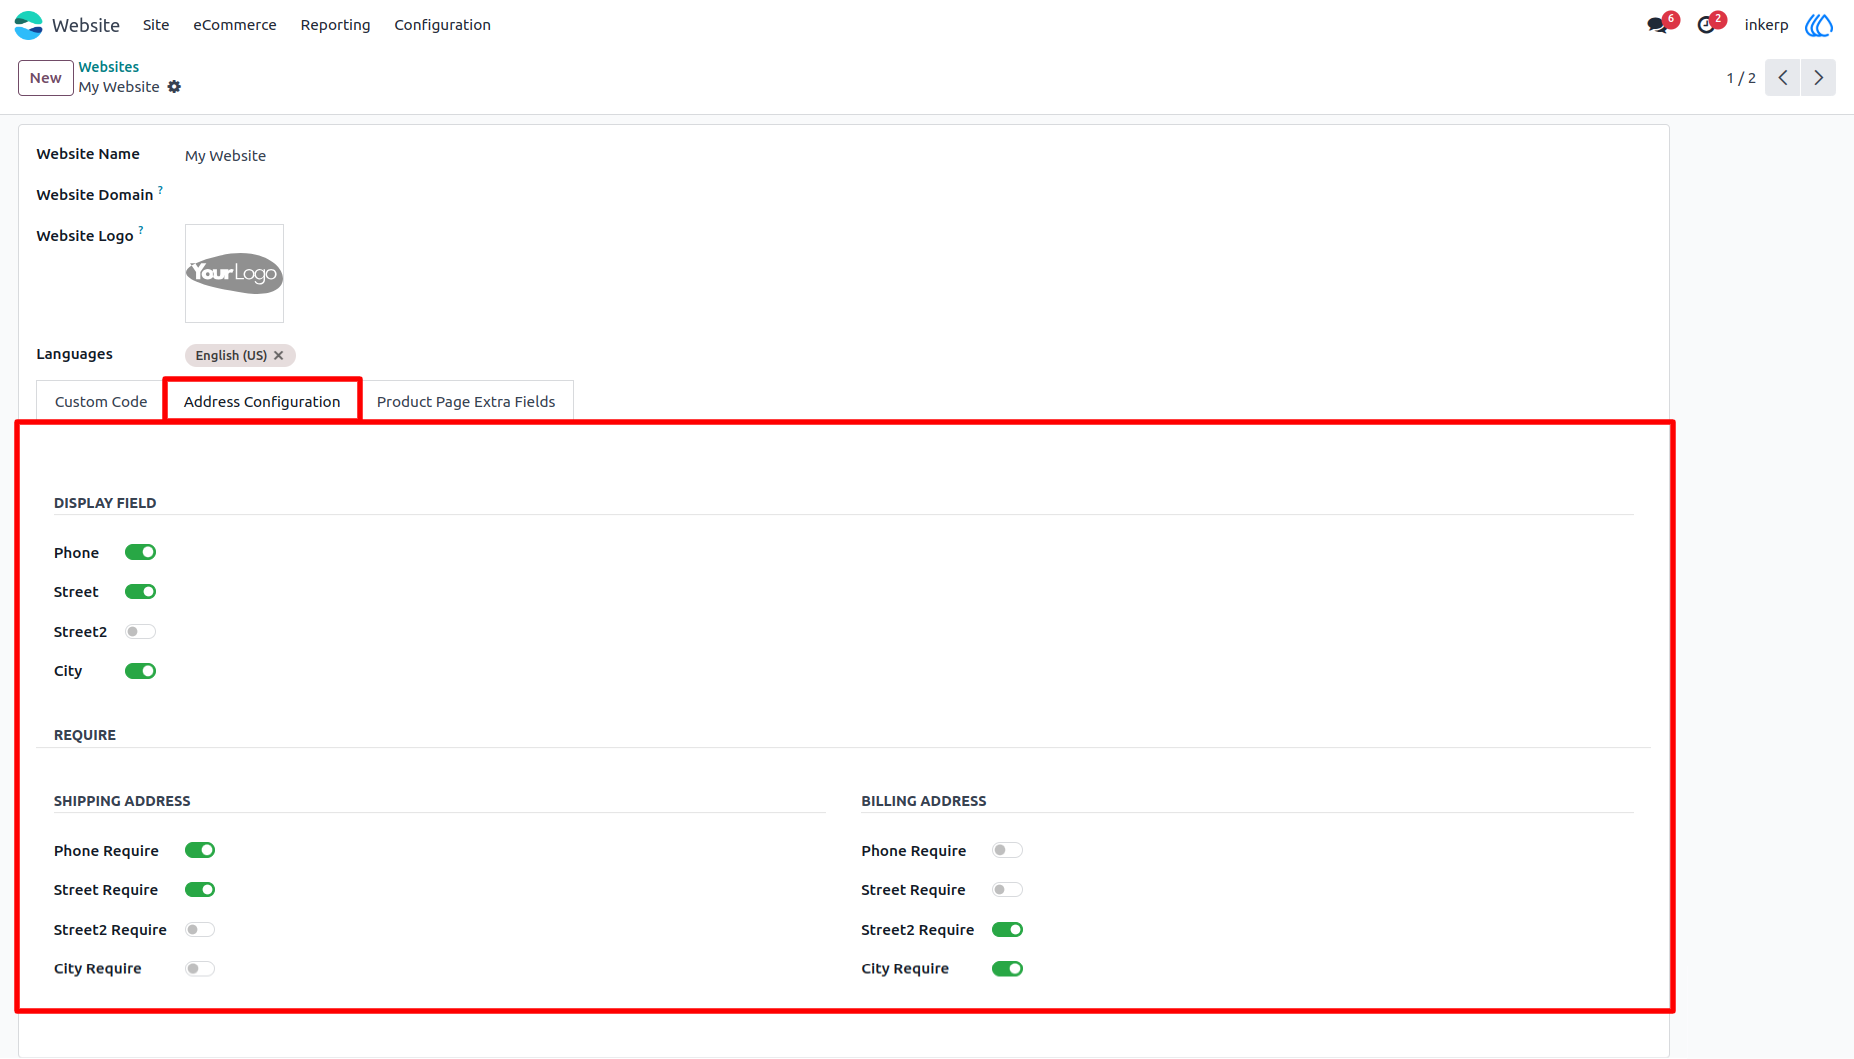Toggle shipping Phone Require switch
Viewport: 1854px width, 1059px height.
point(200,850)
